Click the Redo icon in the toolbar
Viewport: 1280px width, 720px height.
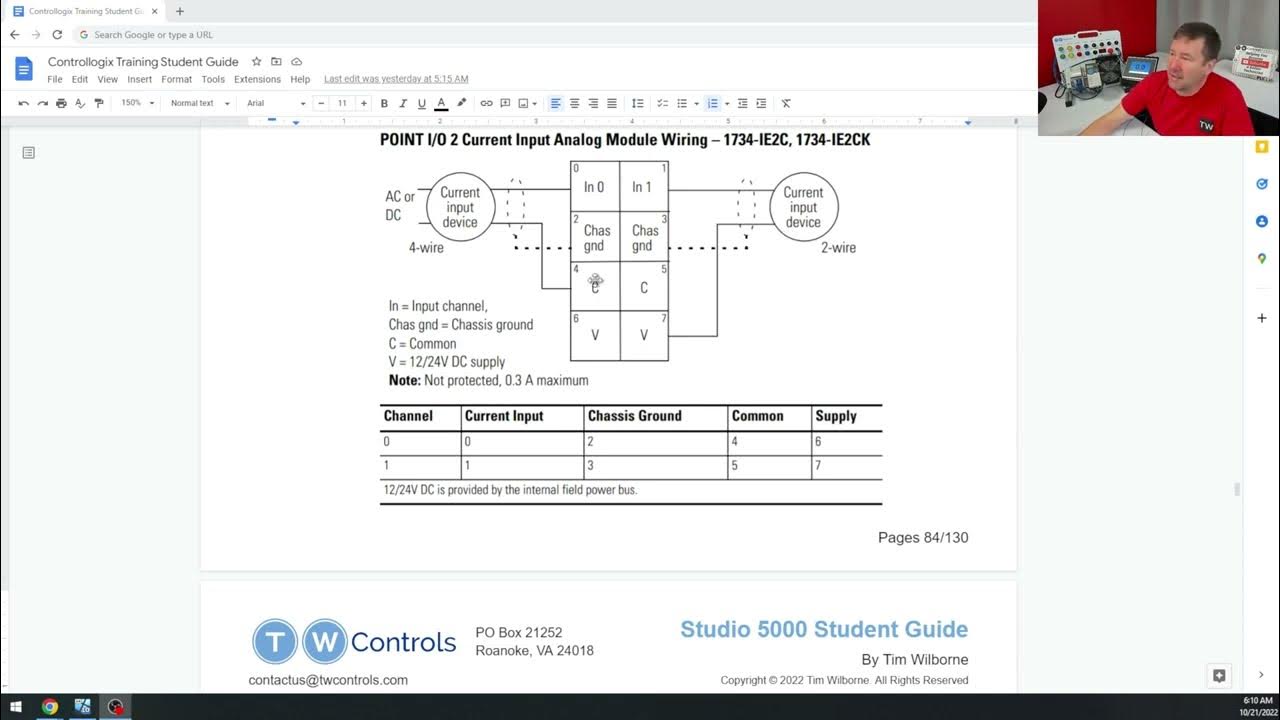42,103
